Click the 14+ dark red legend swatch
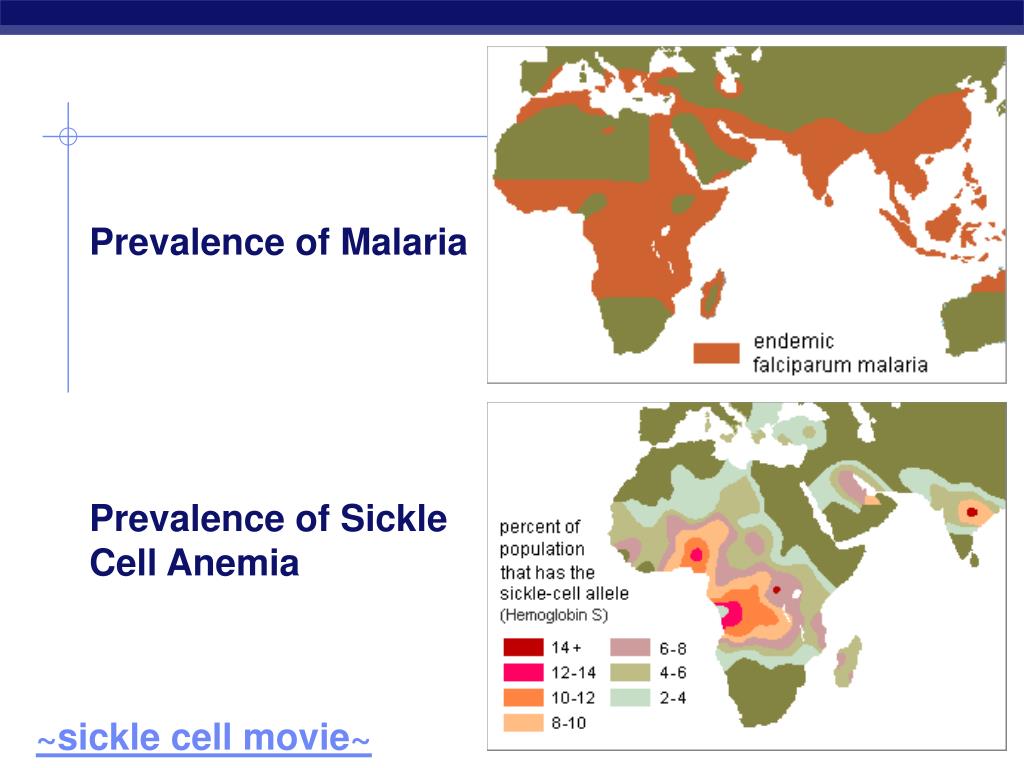The image size is (1024, 768). point(523,647)
